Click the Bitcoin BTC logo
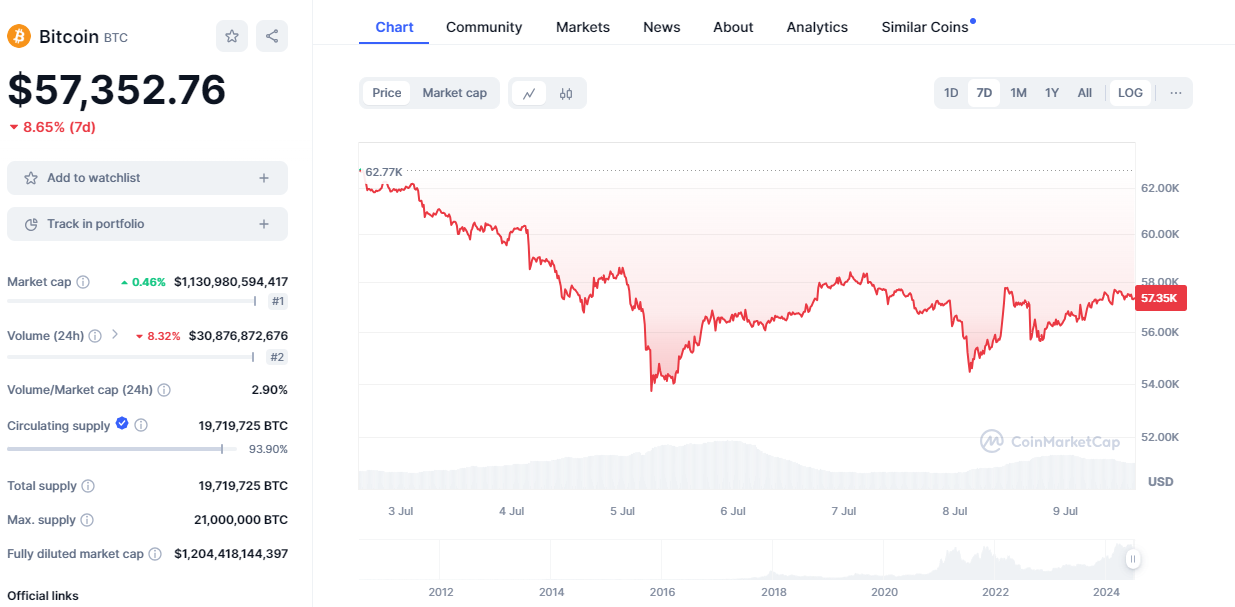The image size is (1235, 607). [17, 36]
